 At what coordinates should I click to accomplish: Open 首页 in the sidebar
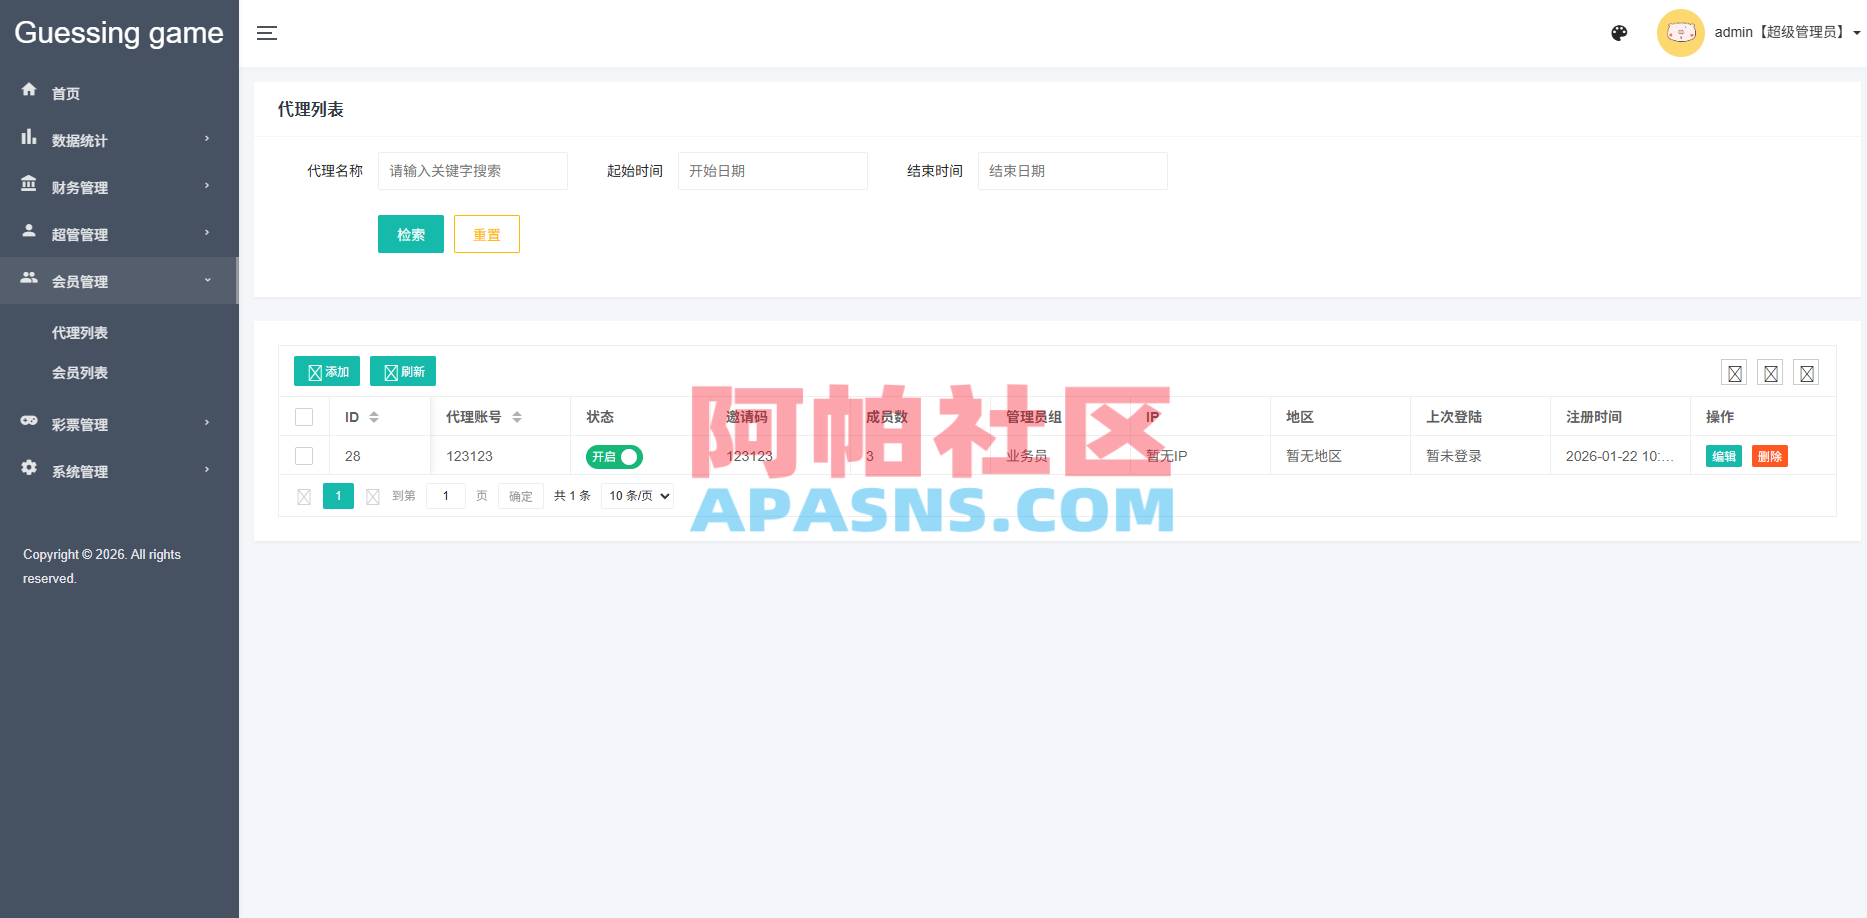point(66,94)
